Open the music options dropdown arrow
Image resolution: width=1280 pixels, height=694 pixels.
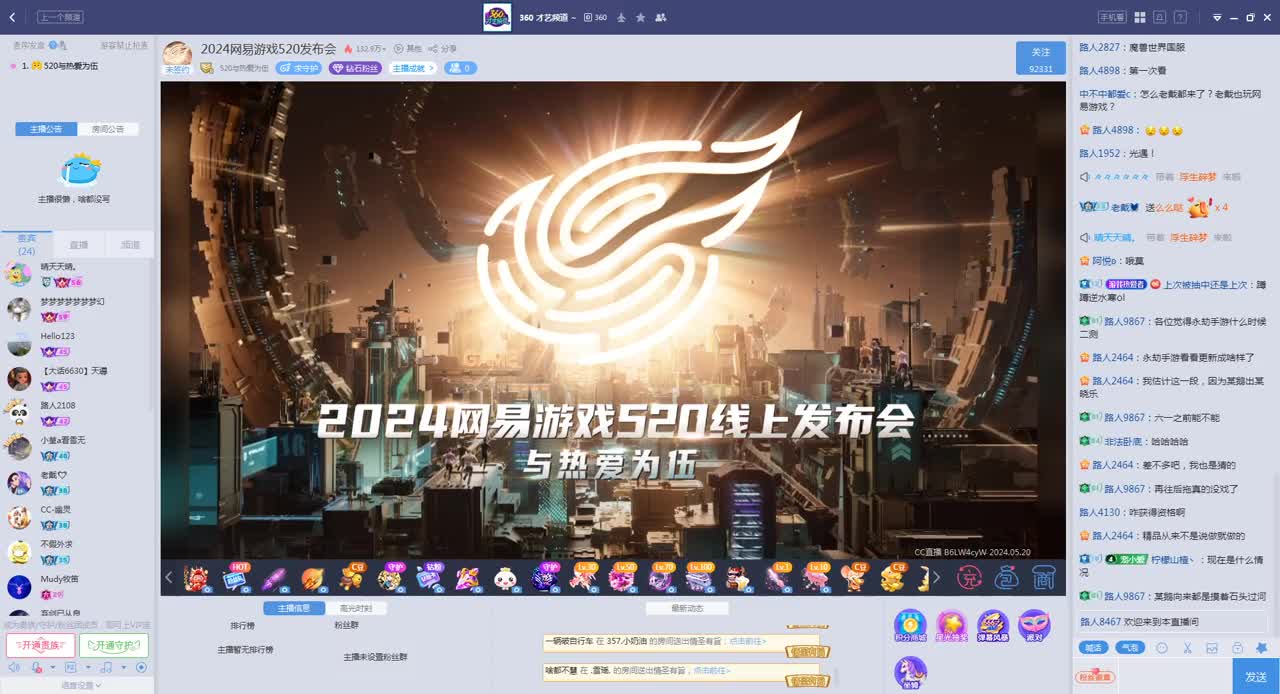pos(123,667)
